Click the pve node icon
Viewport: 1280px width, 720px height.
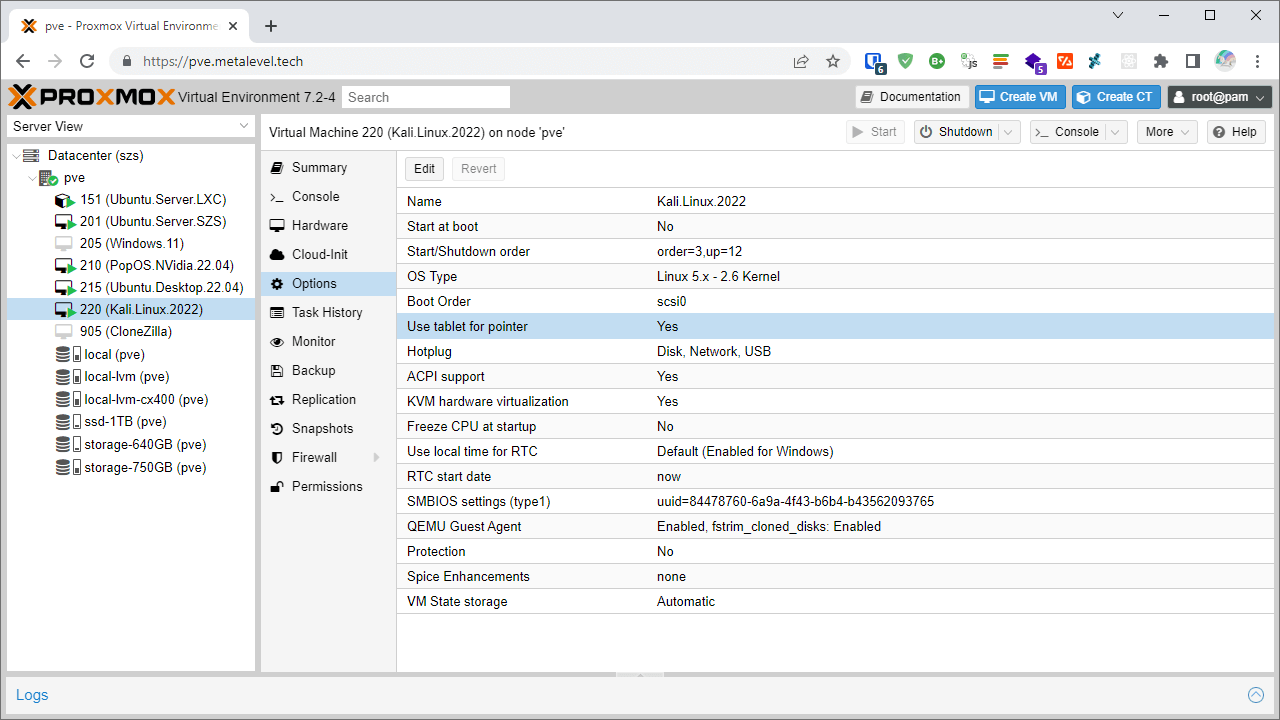click(x=47, y=178)
